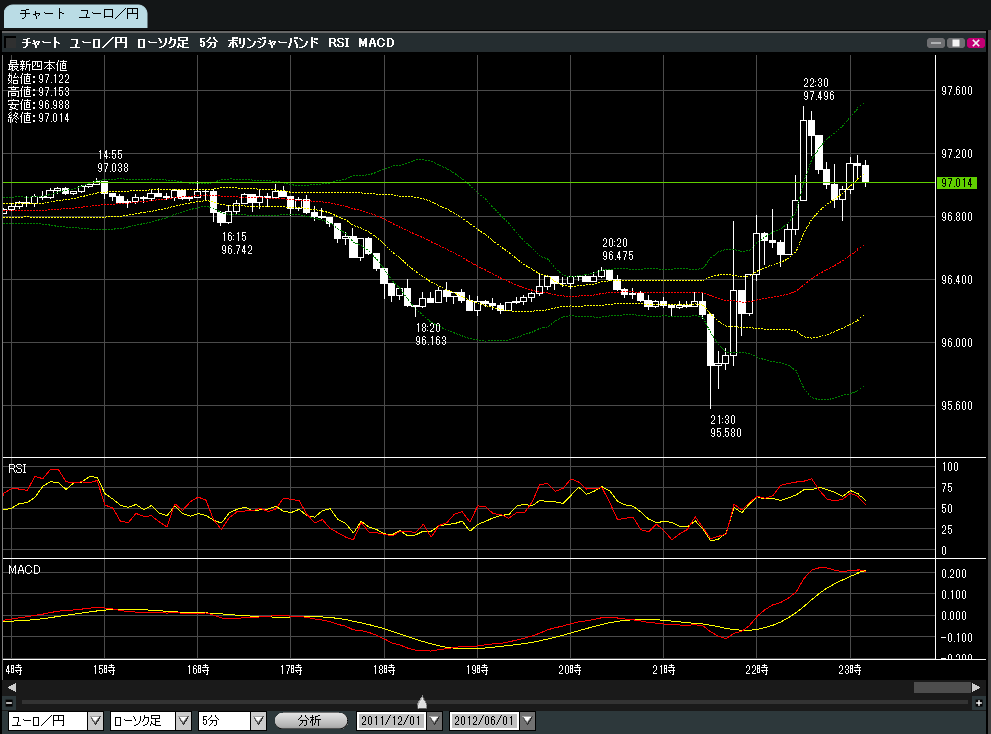Open the 5分 timeframe dropdown
The image size is (991, 734).
tap(258, 720)
